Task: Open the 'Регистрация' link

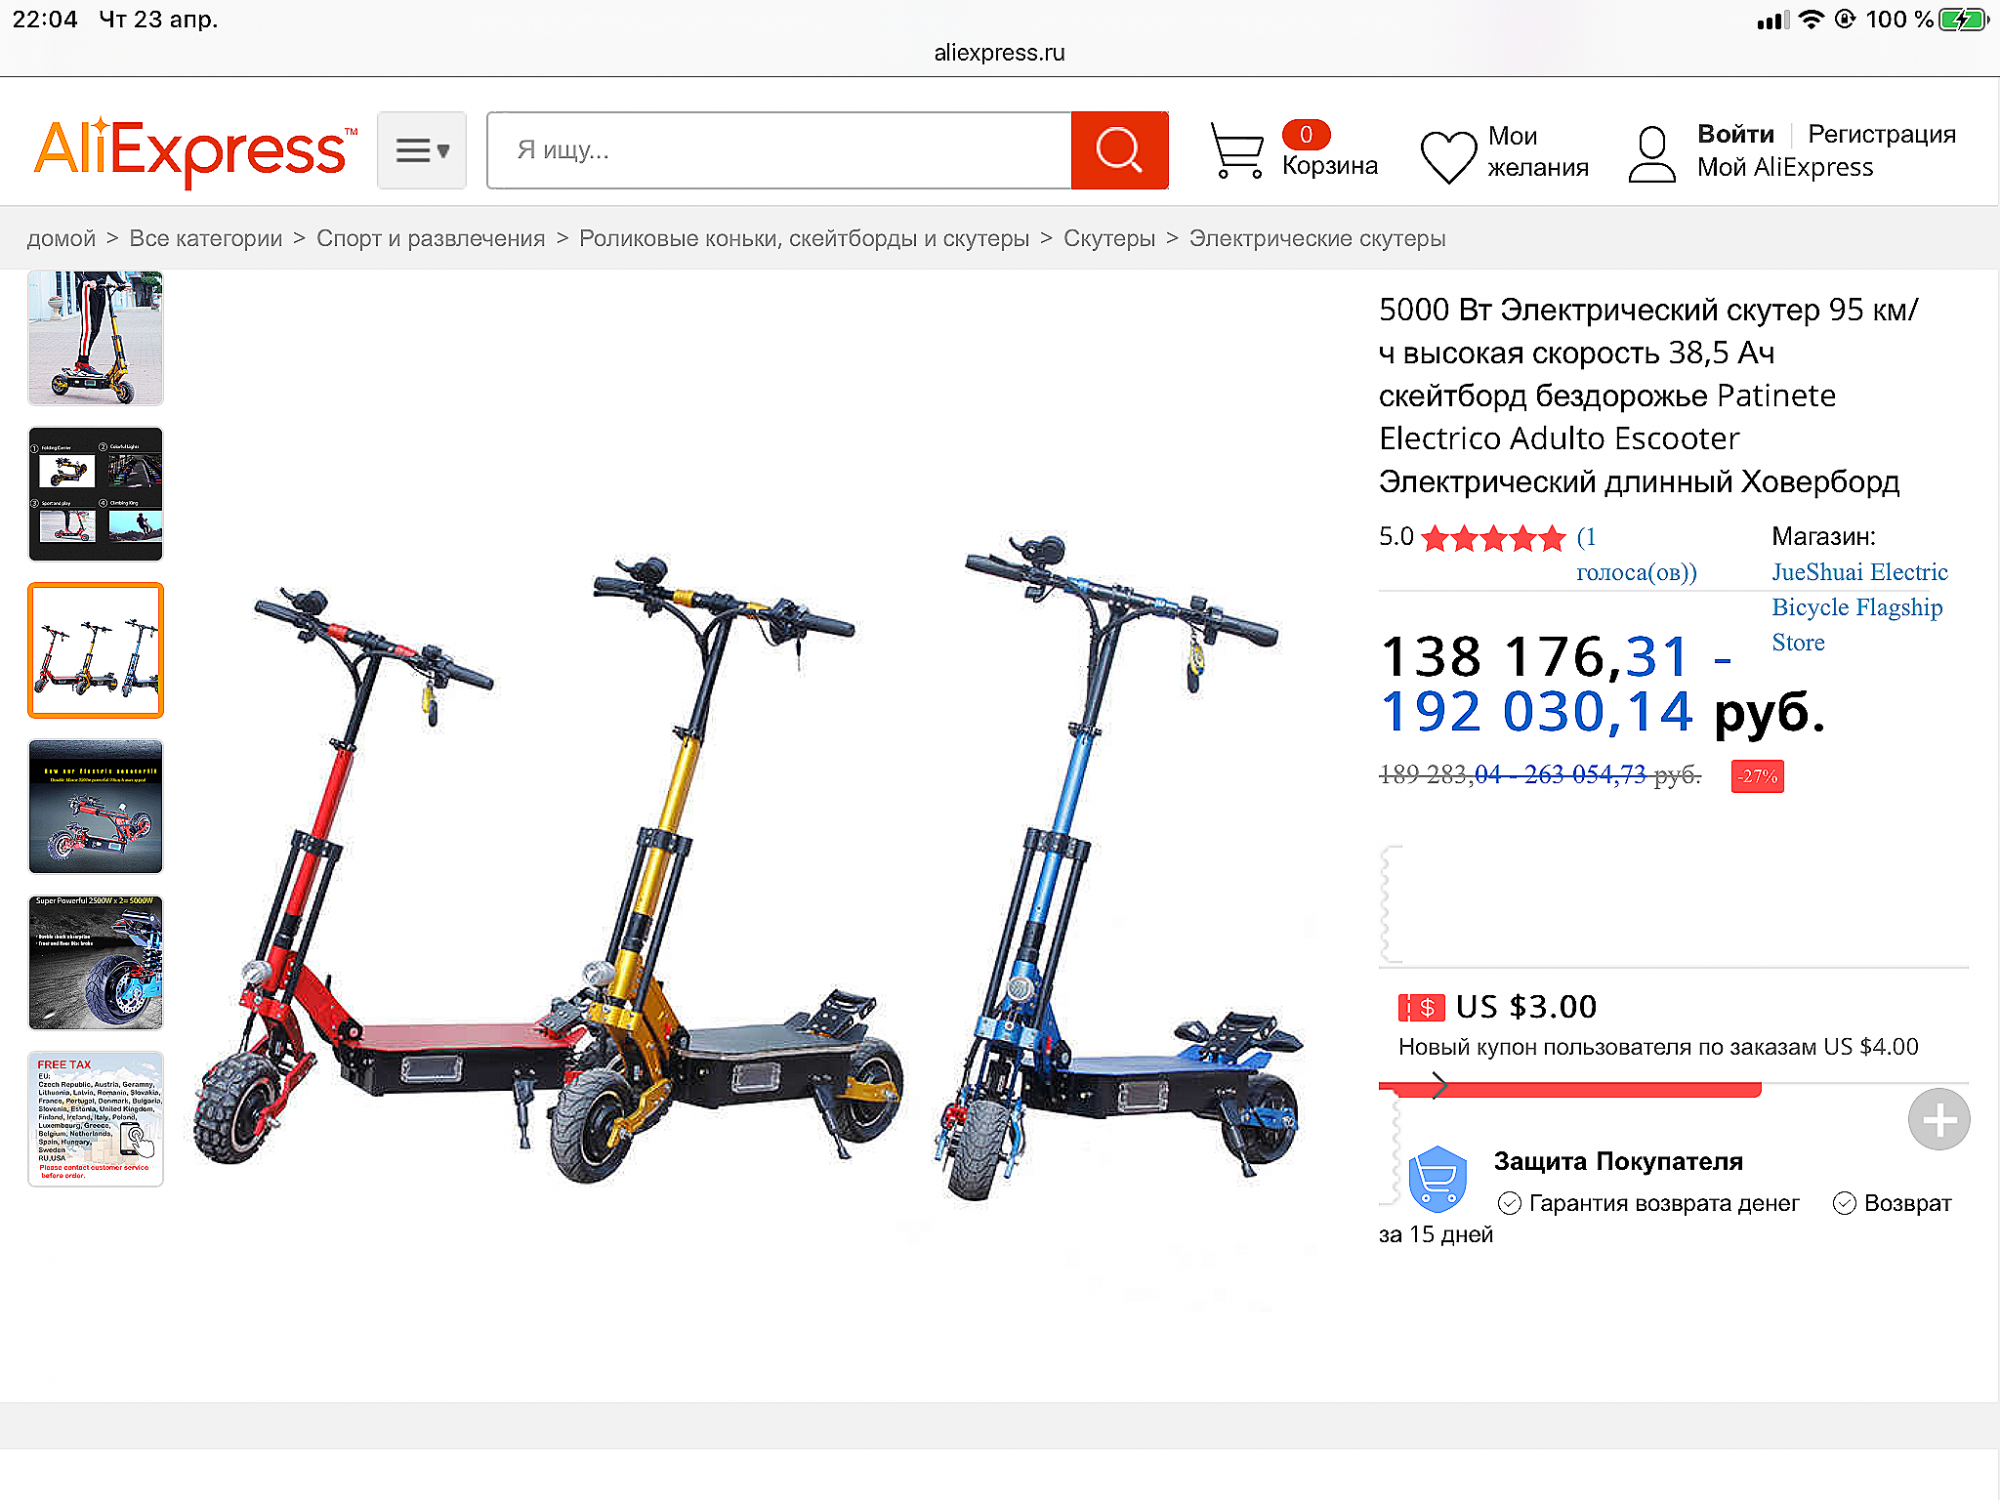Action: [1881, 134]
